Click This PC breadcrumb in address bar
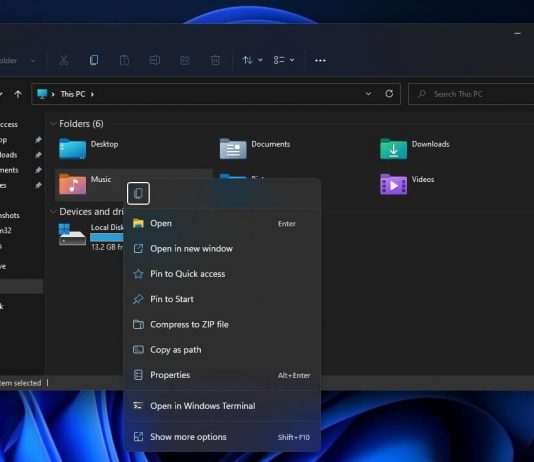 [x=73, y=94]
